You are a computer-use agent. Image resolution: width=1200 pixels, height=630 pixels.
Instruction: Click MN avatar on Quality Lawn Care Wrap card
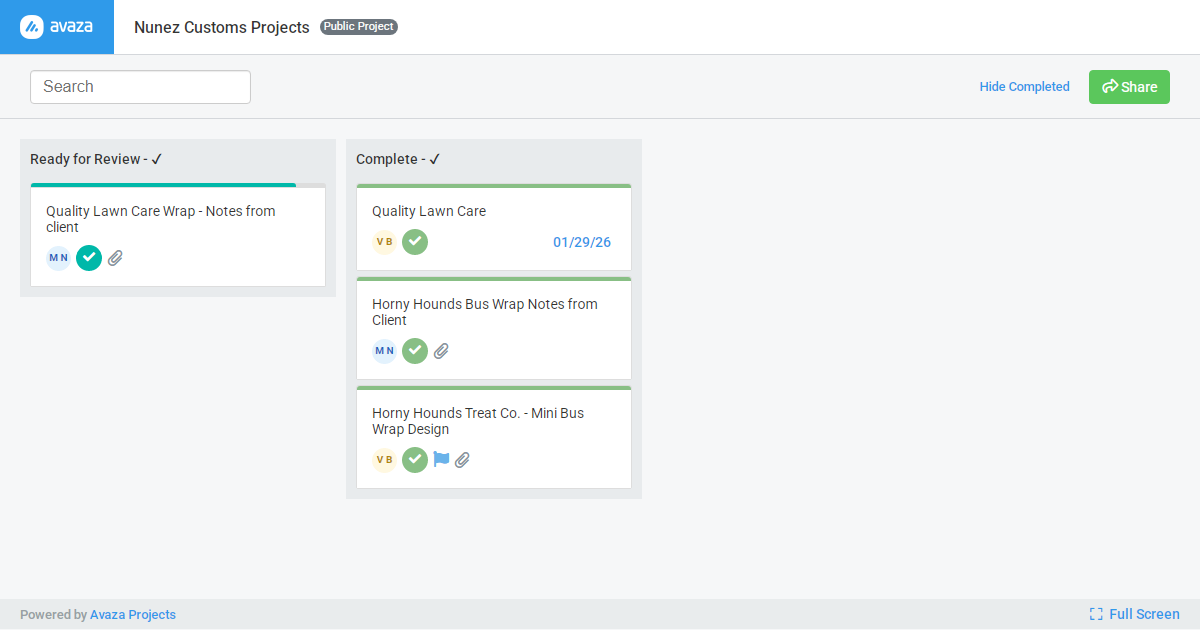coord(59,258)
